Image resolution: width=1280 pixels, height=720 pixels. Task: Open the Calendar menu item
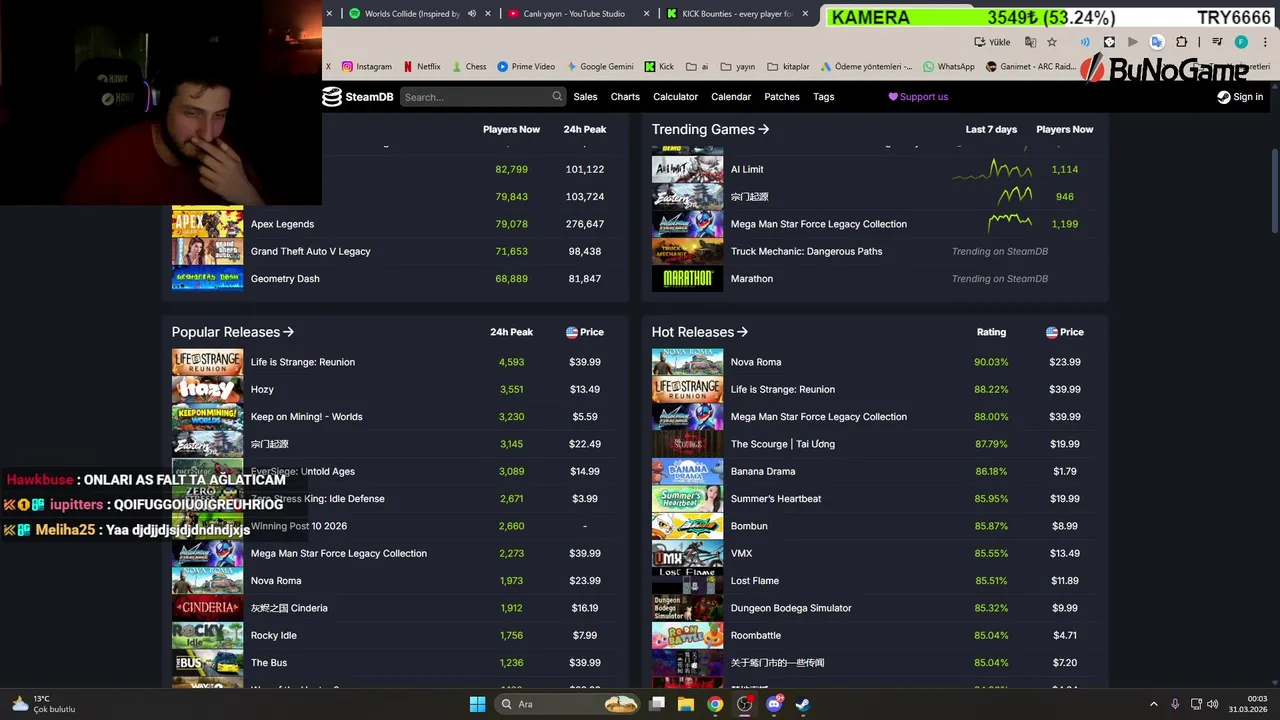pos(731,97)
